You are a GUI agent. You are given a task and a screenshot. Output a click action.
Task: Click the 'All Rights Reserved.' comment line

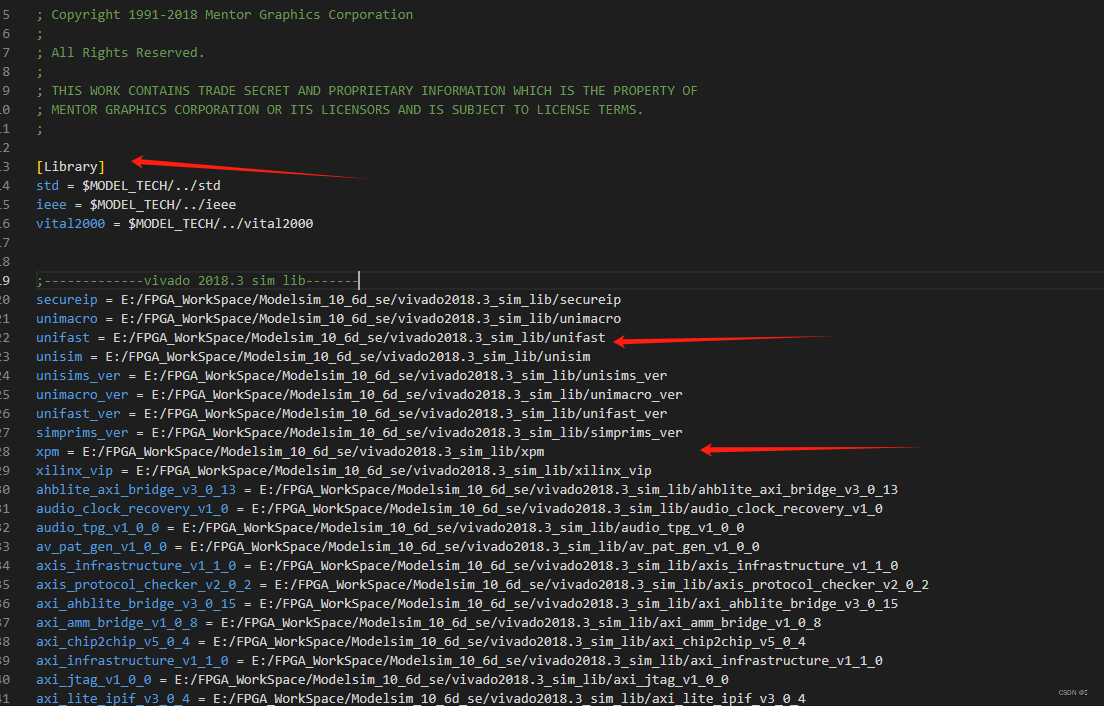tap(120, 53)
